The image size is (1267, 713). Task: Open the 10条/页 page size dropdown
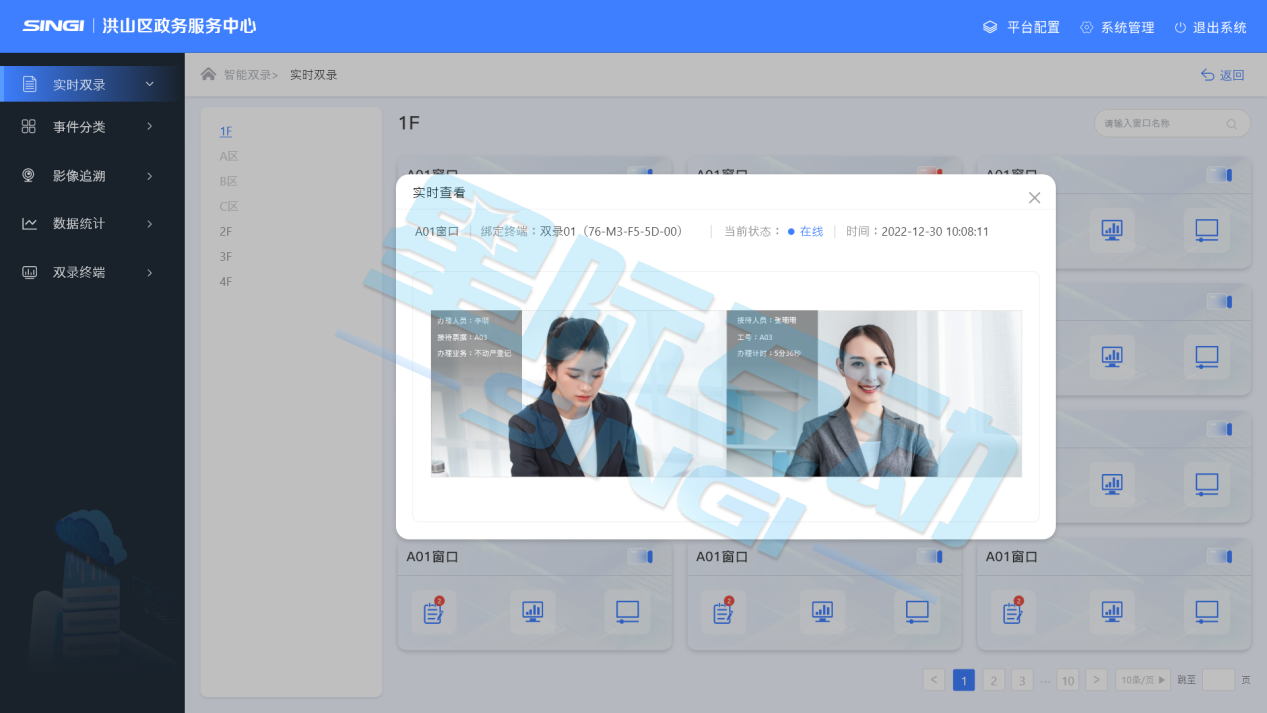[1143, 680]
